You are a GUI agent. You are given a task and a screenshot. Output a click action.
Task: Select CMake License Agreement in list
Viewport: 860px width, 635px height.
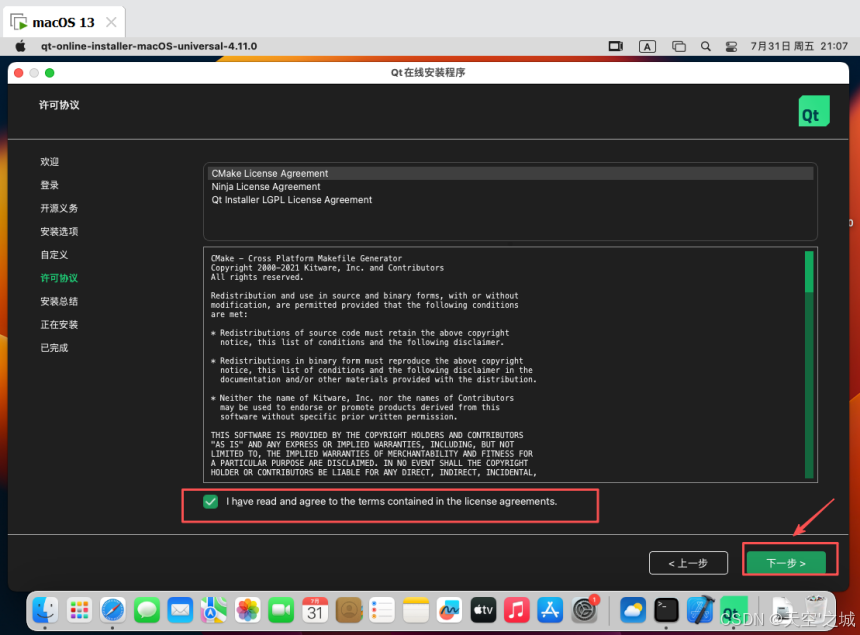510,173
